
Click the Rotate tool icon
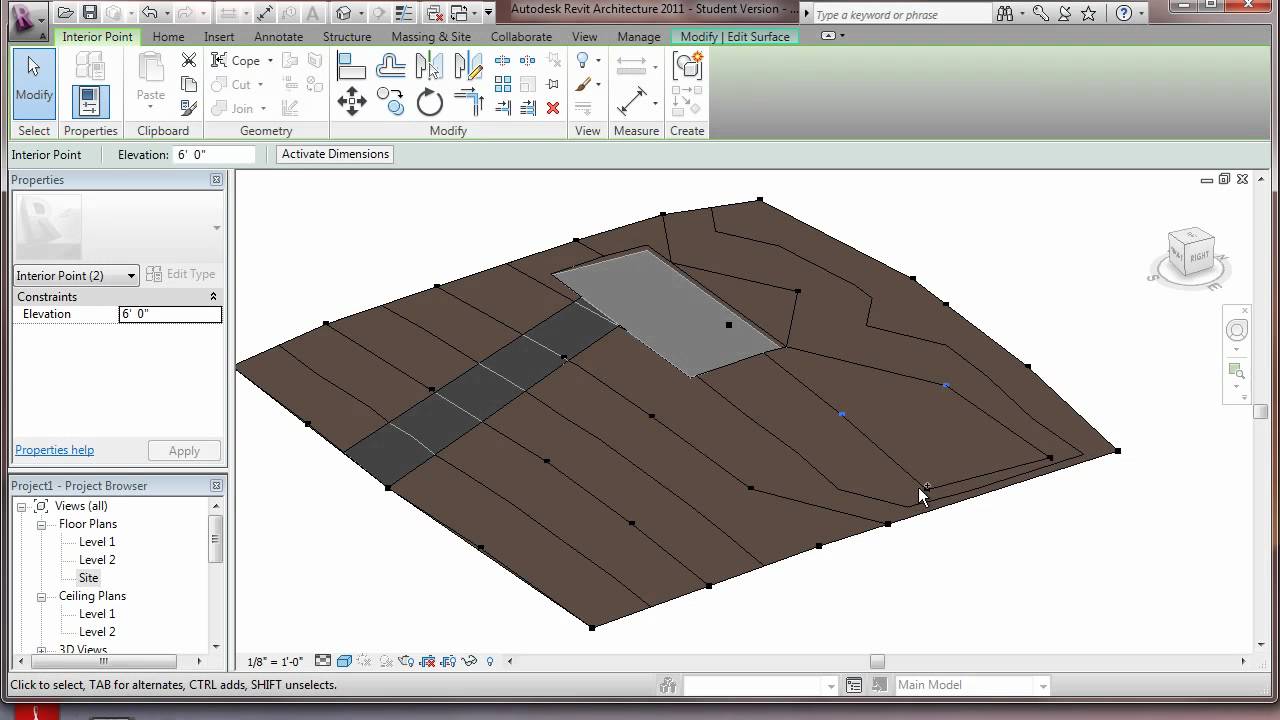coord(430,102)
